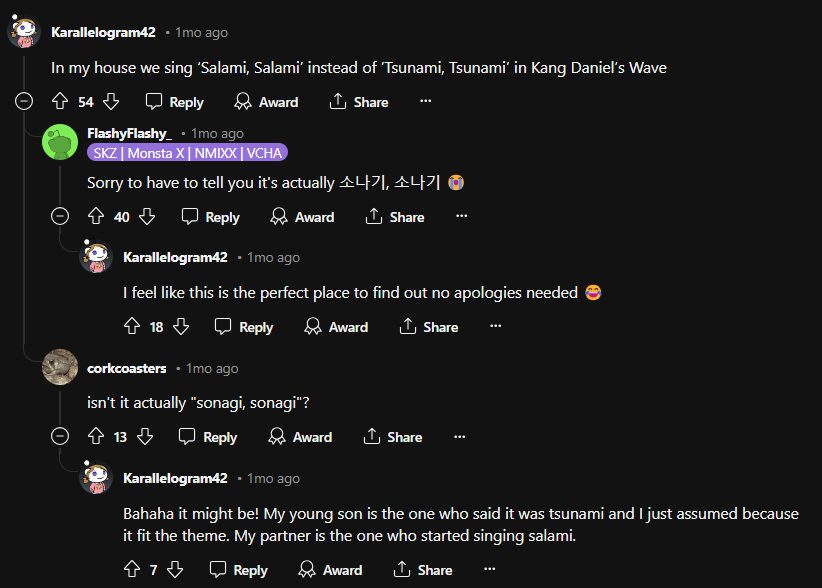Collapse the corkcoasters comment thread
This screenshot has height=588, width=822.
60,436
